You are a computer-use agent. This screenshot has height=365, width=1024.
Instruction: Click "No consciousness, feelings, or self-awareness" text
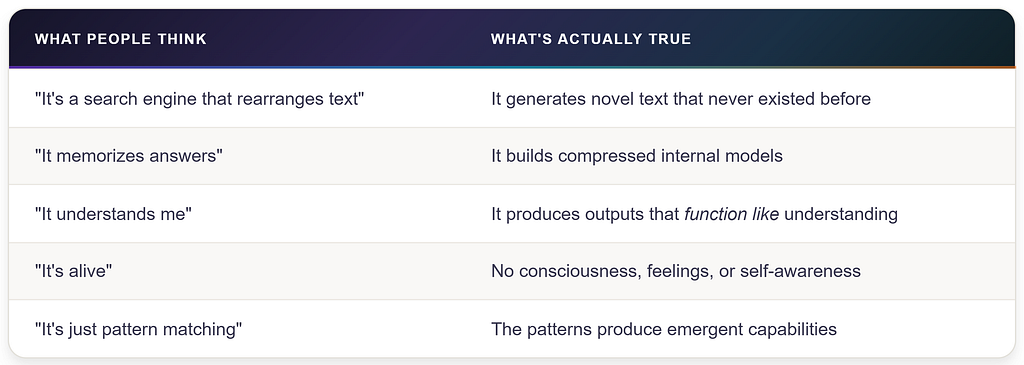pyautogui.click(x=676, y=271)
